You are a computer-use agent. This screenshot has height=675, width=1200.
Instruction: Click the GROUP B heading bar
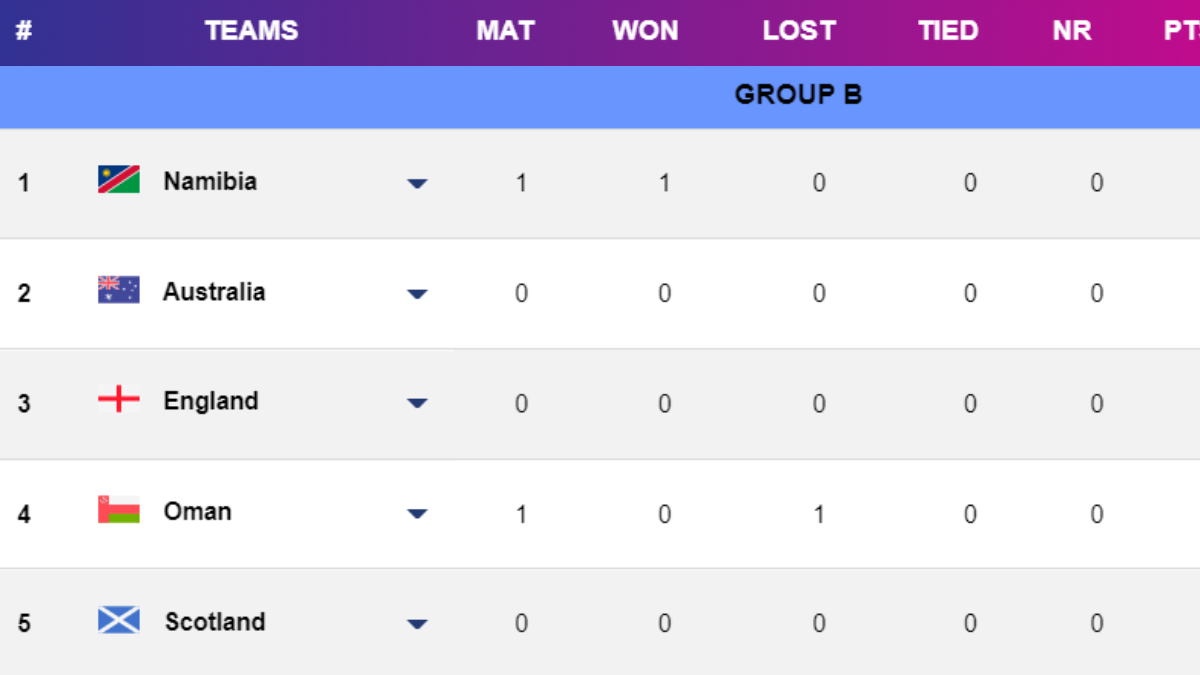[798, 95]
